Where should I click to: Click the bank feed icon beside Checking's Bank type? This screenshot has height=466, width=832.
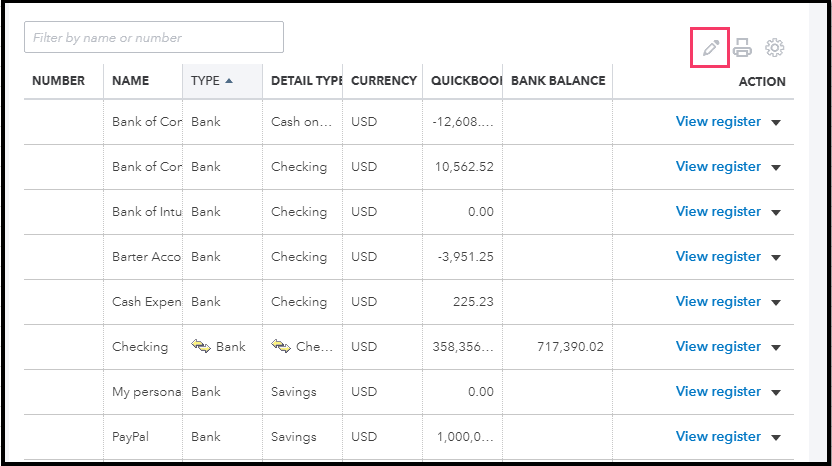[x=201, y=347]
